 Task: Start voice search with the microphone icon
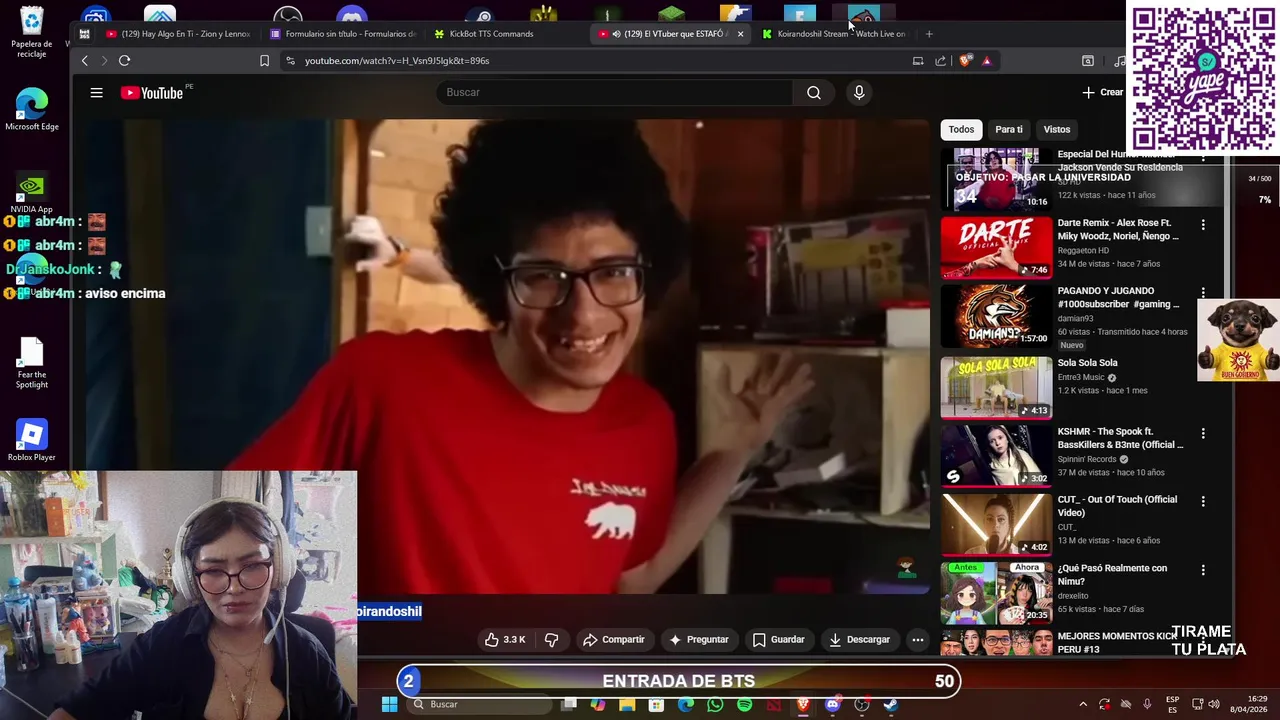pos(859,93)
